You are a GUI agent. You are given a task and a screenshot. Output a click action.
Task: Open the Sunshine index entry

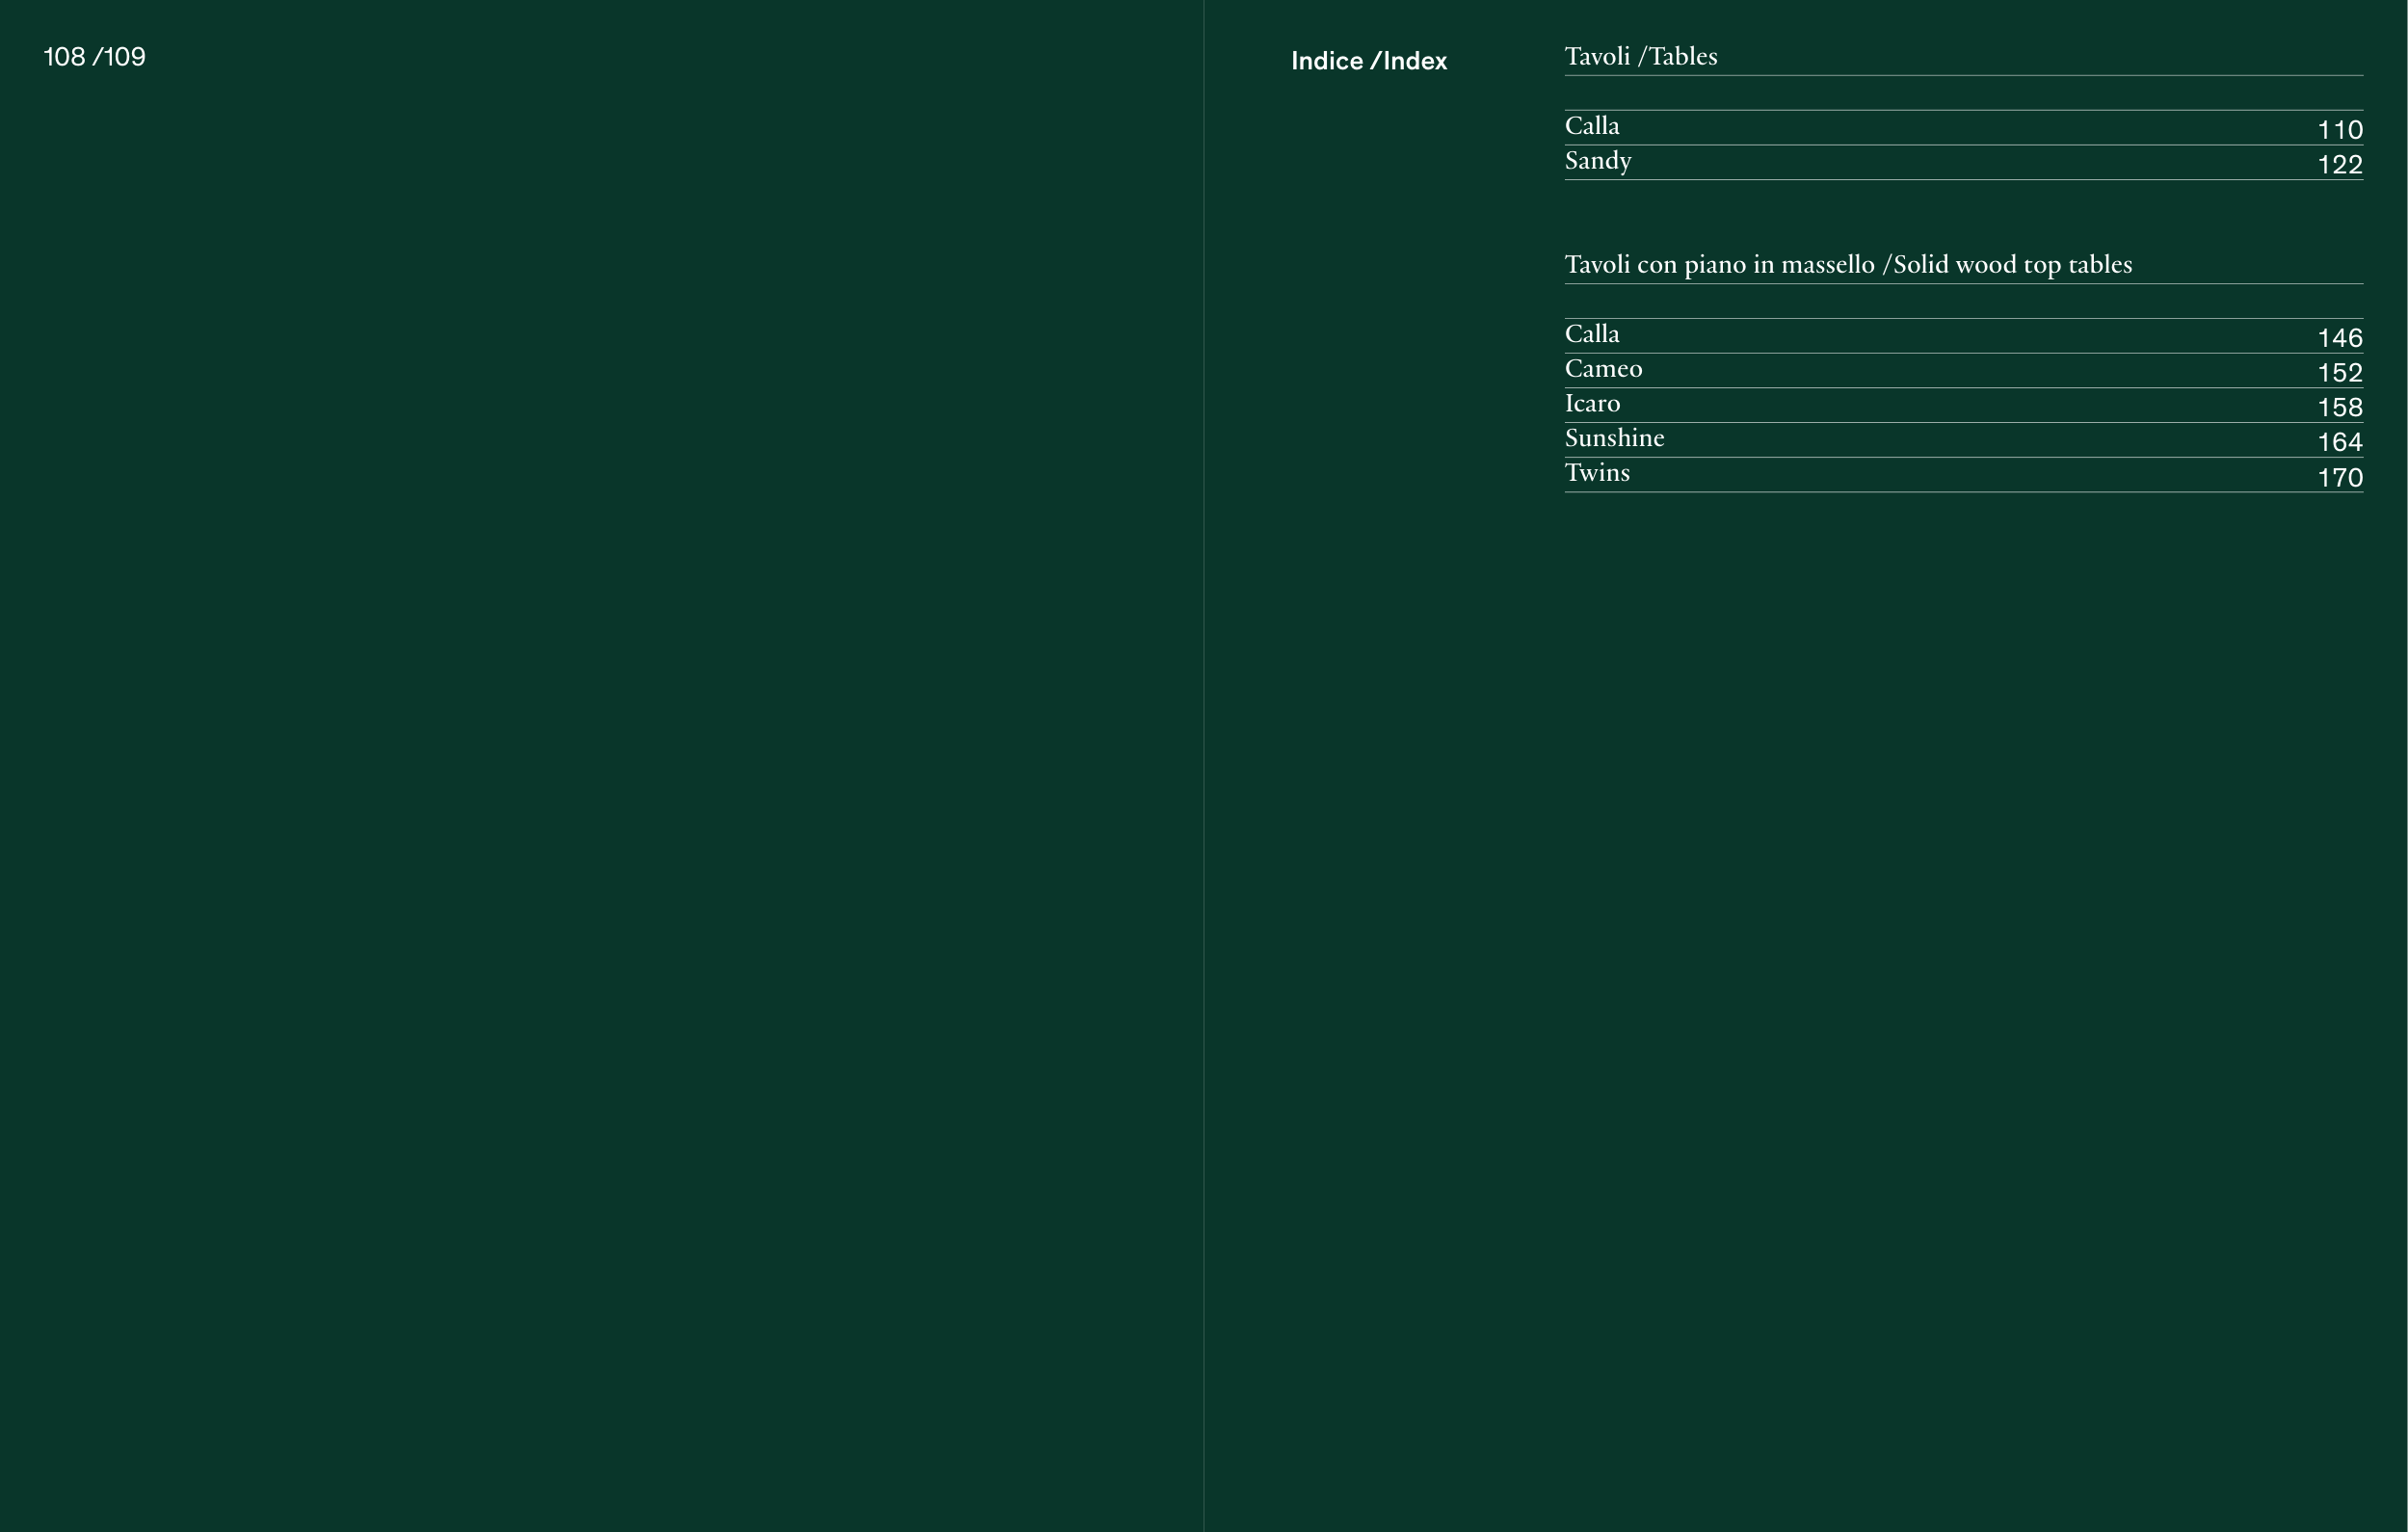[x=1614, y=438]
